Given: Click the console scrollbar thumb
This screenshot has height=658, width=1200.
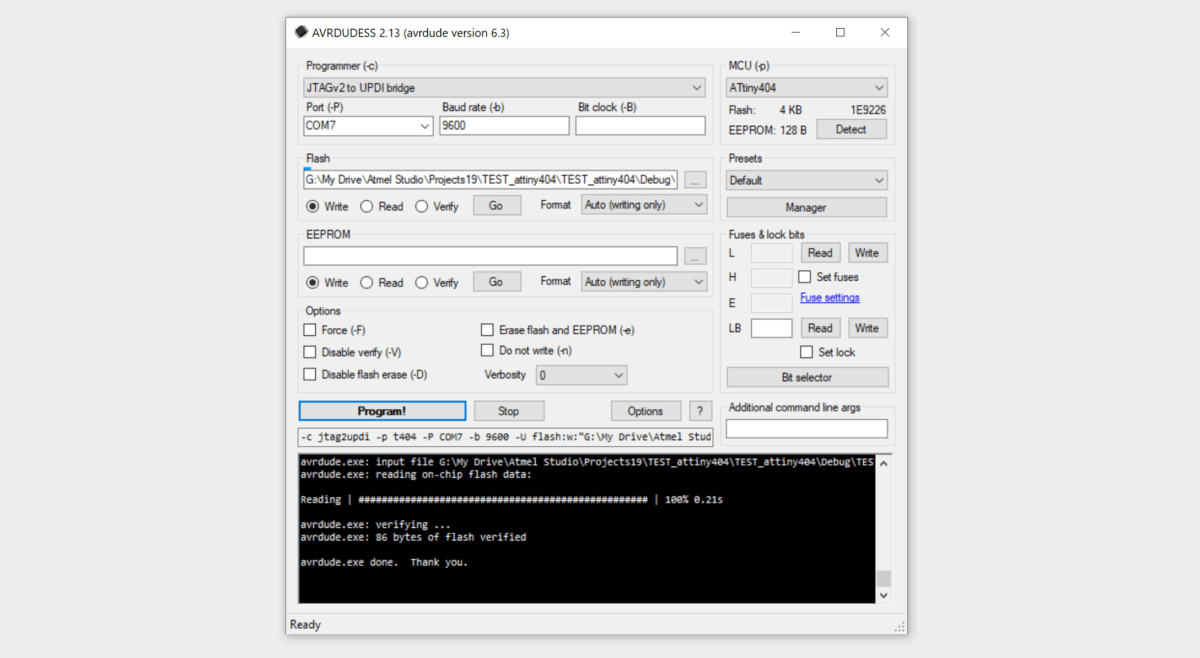Looking at the screenshot, I should click(x=883, y=579).
